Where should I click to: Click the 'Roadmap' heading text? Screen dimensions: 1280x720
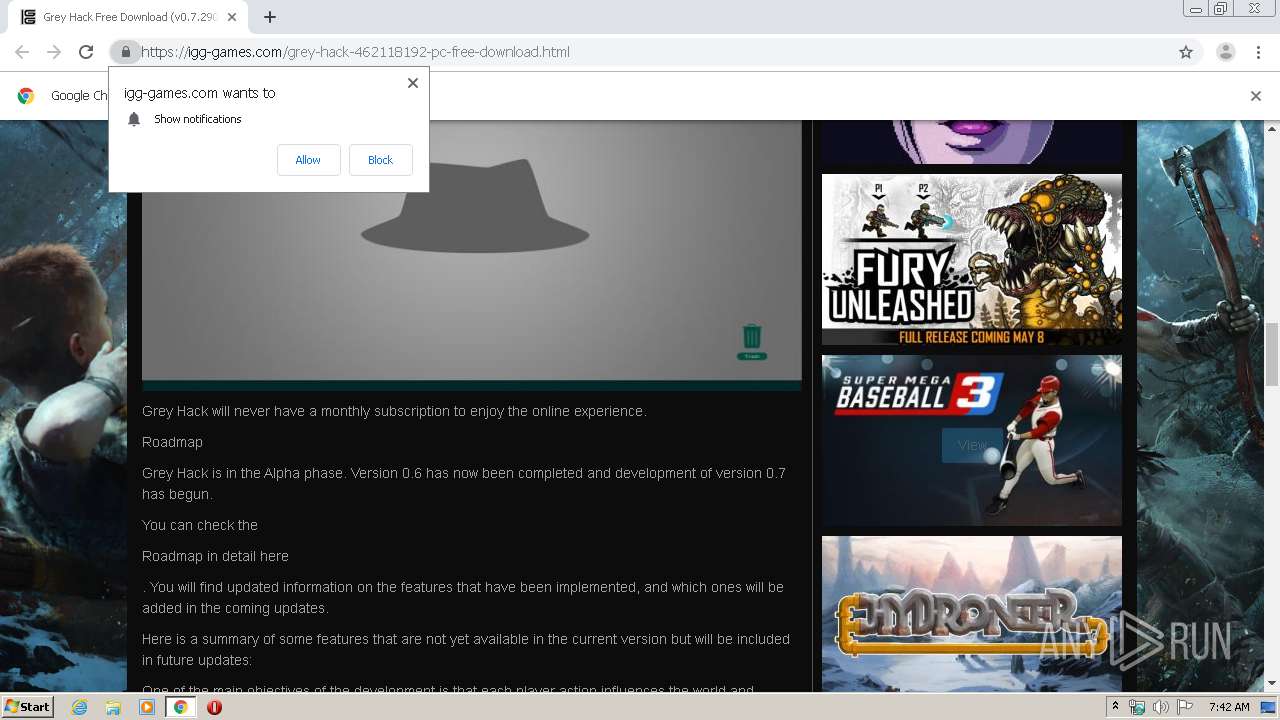coord(172,442)
